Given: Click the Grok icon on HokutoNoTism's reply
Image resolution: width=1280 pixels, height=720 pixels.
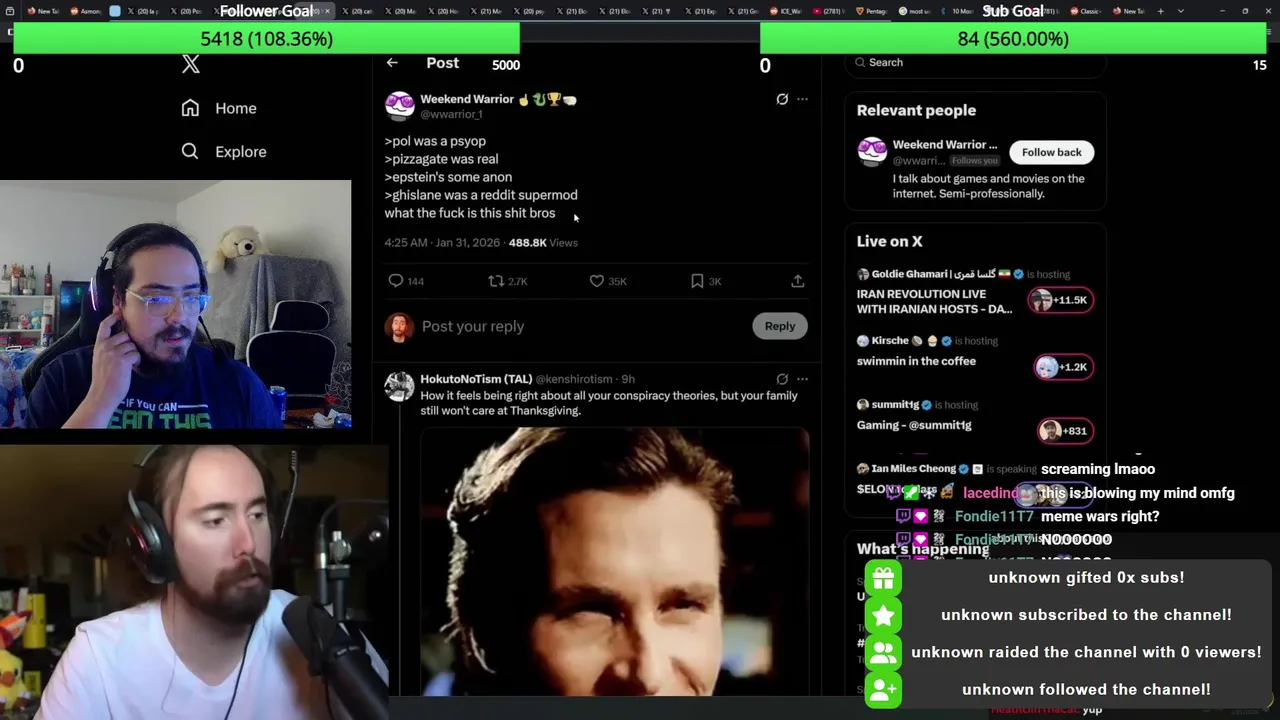Looking at the screenshot, I should (x=782, y=379).
